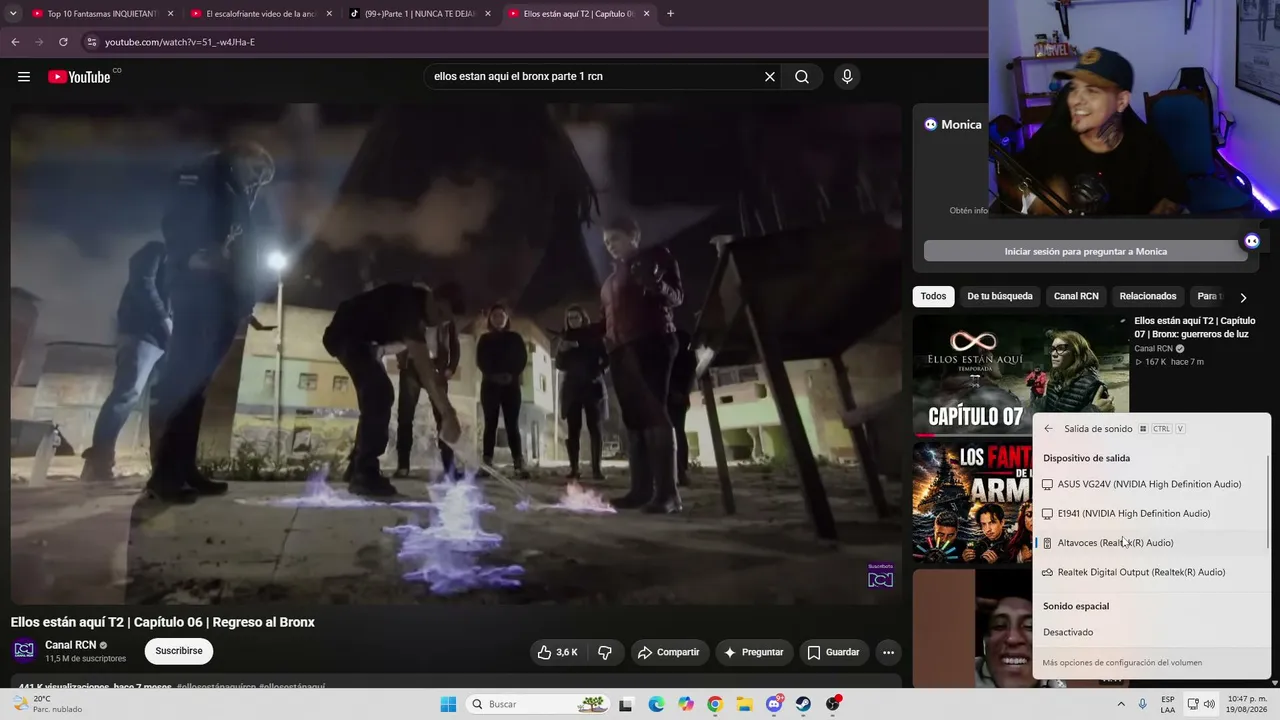Click Iniciar sesión para preguntar a Monica
This screenshot has height=720, width=1280.
tap(1086, 251)
